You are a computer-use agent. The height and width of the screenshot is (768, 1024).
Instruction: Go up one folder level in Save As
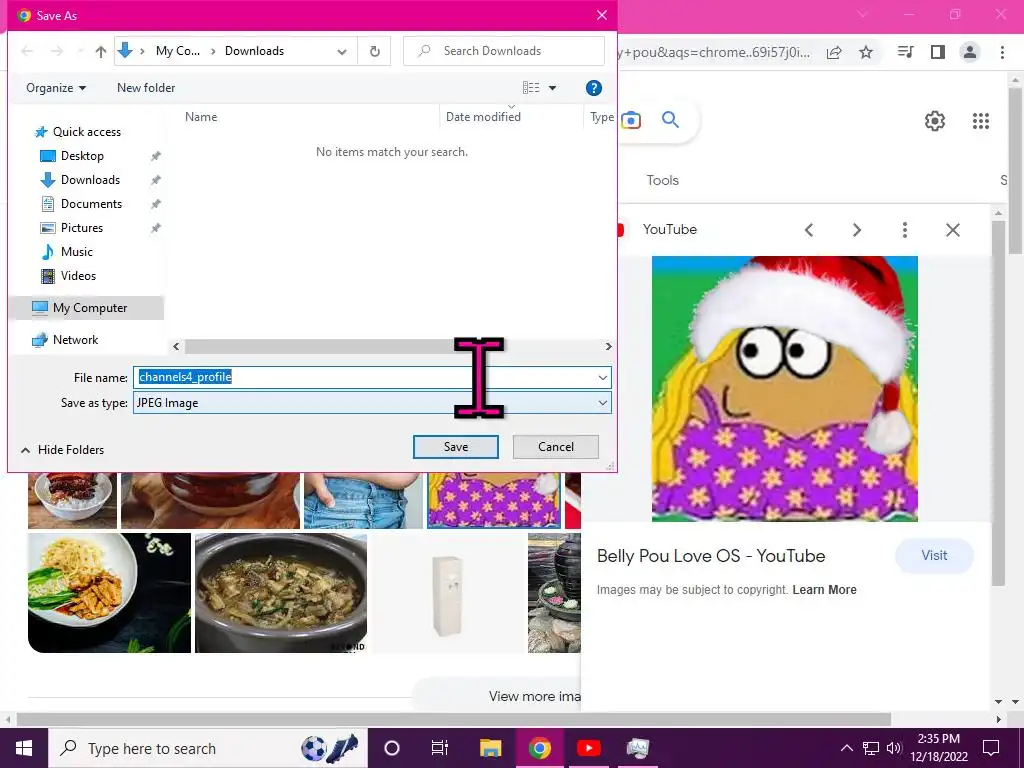tap(101, 52)
